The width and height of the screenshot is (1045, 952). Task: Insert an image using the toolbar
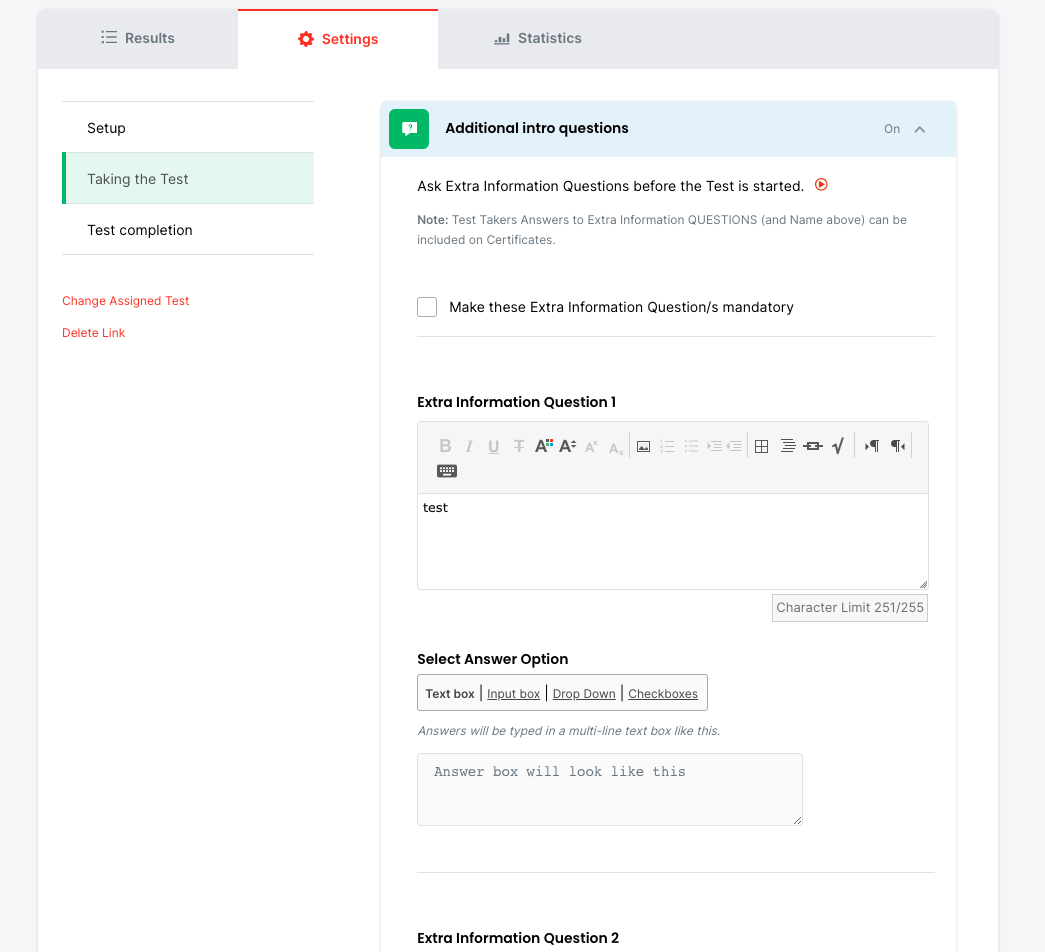point(643,446)
